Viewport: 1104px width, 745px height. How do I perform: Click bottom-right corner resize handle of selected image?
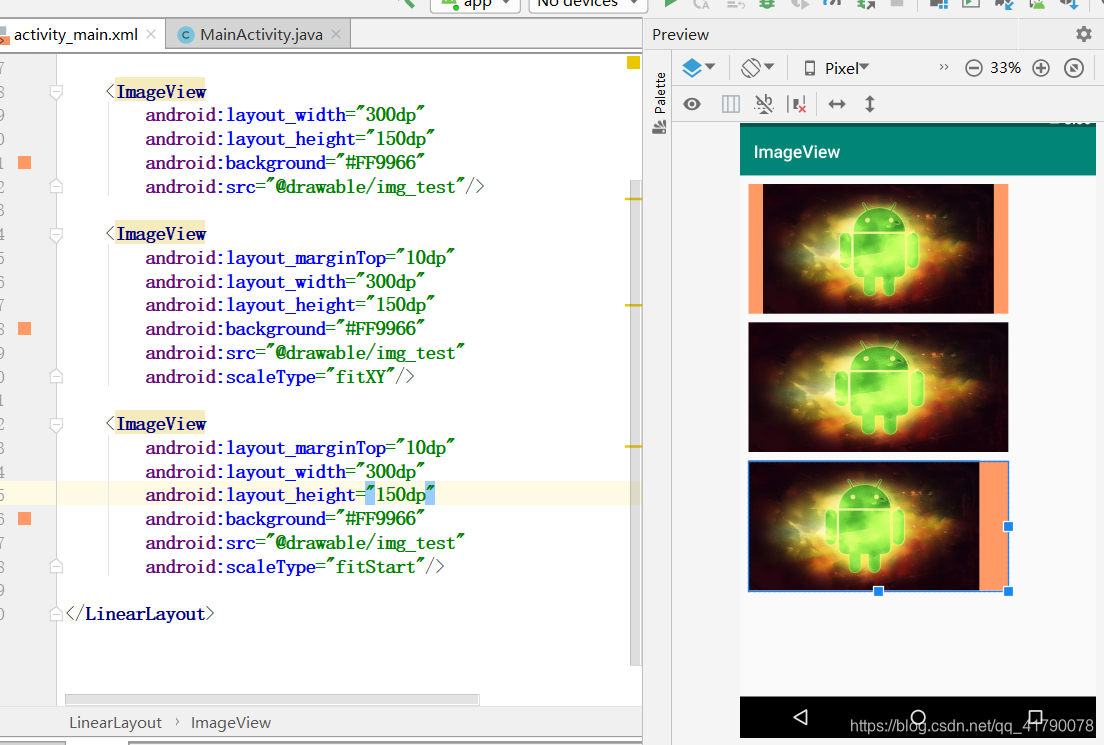click(1008, 591)
